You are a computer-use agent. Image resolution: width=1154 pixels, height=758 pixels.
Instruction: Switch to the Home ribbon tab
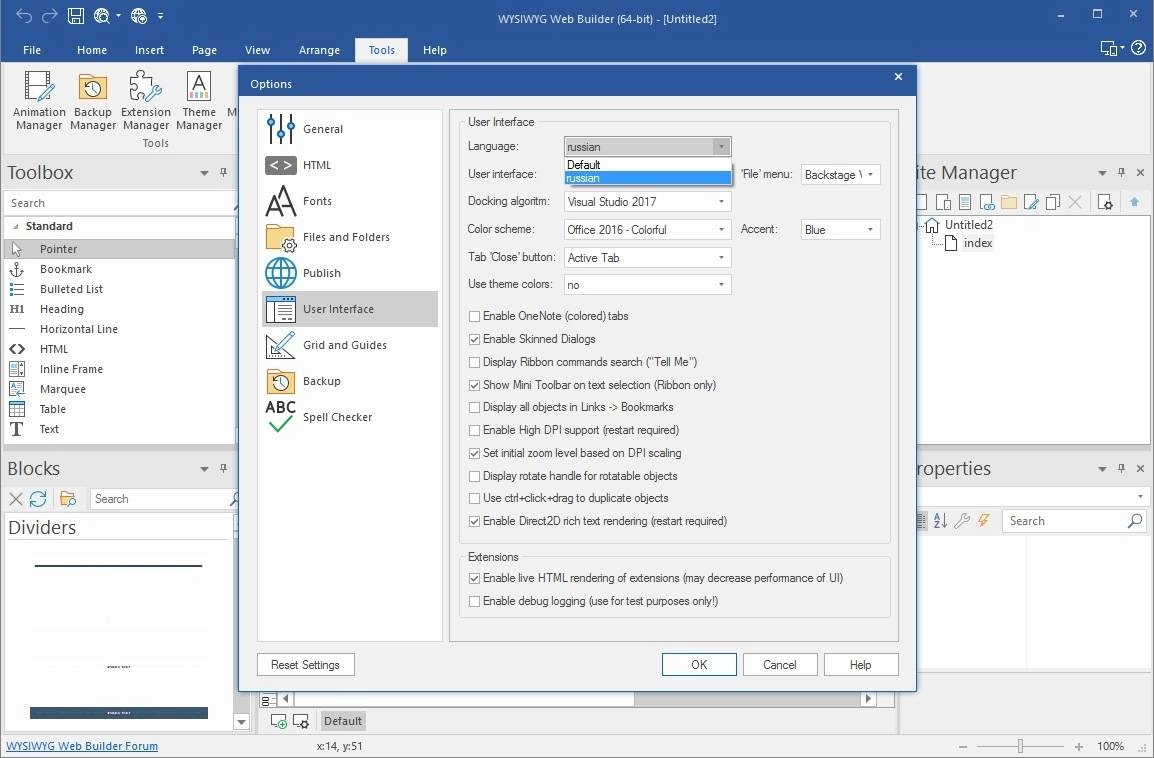coord(92,50)
